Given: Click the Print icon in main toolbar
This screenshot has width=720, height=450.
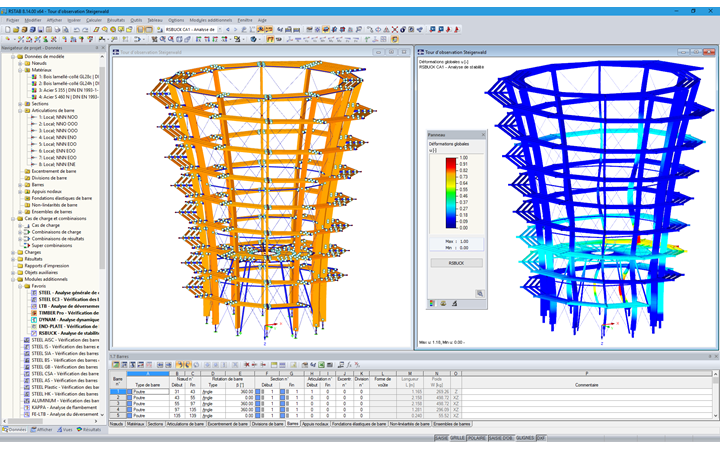Looking at the screenshot, I should [57, 29].
